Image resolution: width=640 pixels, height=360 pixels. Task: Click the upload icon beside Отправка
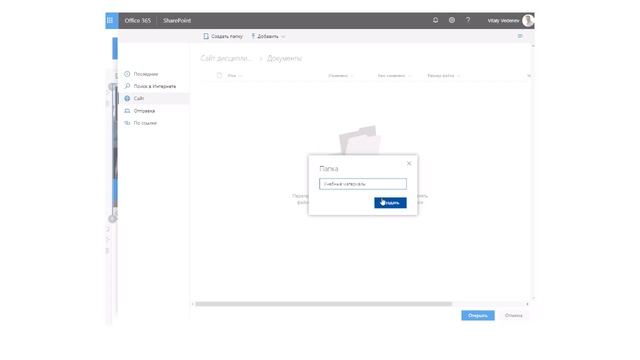pyautogui.click(x=127, y=111)
